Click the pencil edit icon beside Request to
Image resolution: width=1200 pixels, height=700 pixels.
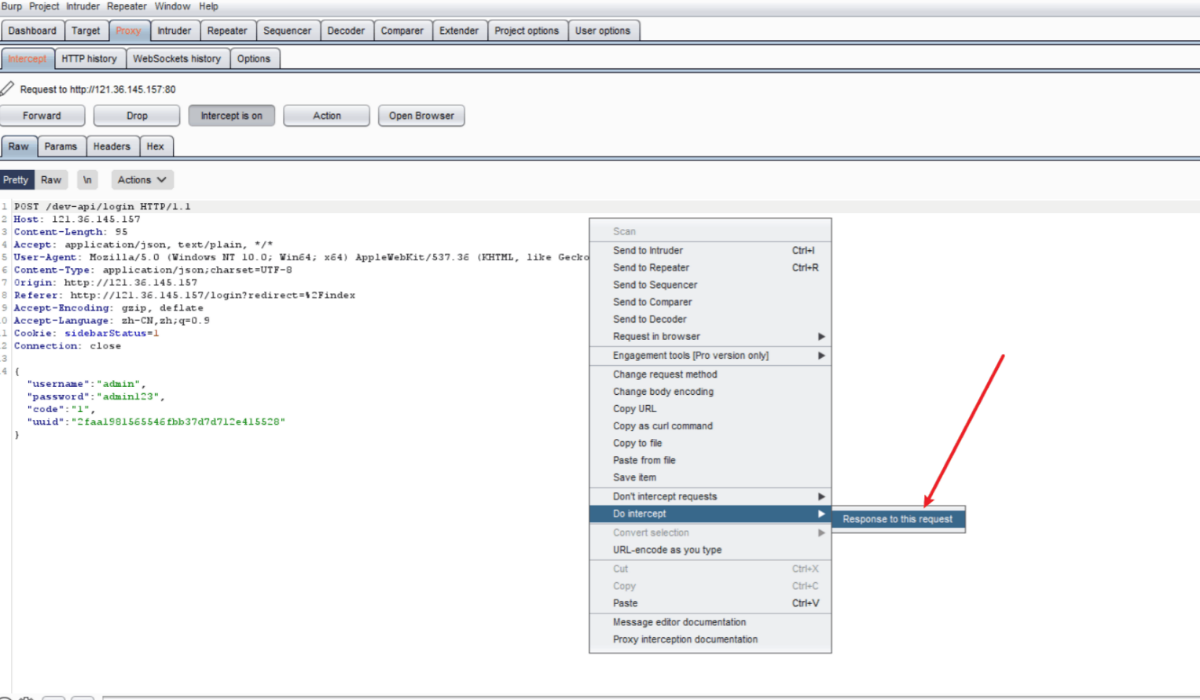tap(8, 89)
